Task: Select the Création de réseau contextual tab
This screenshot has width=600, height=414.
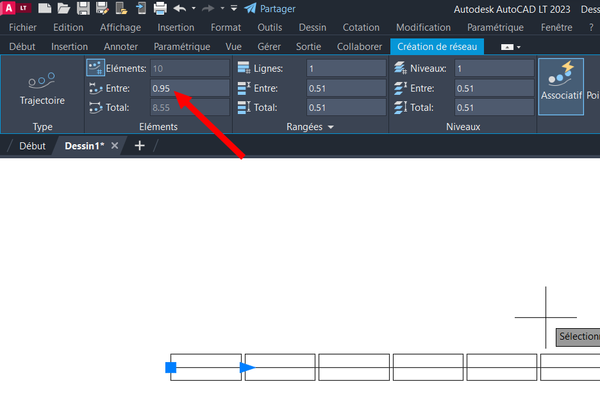Action: 437,47
